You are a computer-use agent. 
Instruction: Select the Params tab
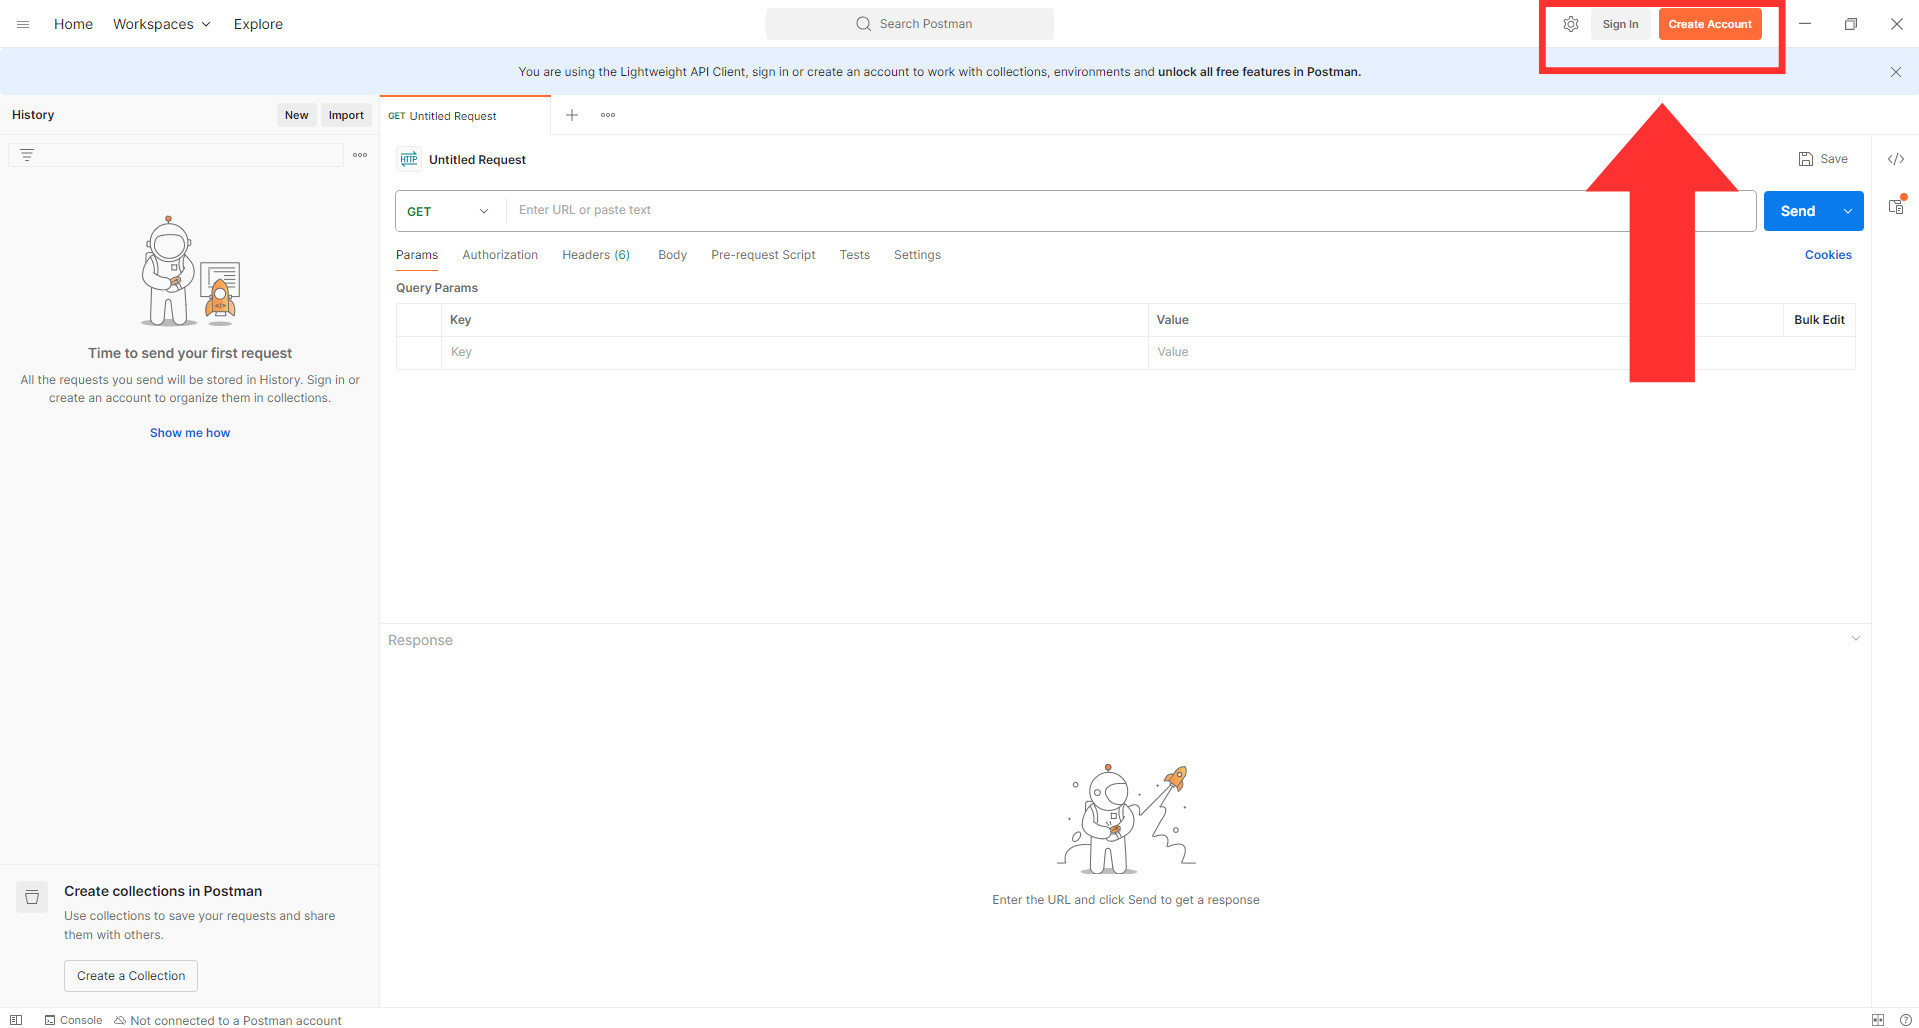coord(417,255)
